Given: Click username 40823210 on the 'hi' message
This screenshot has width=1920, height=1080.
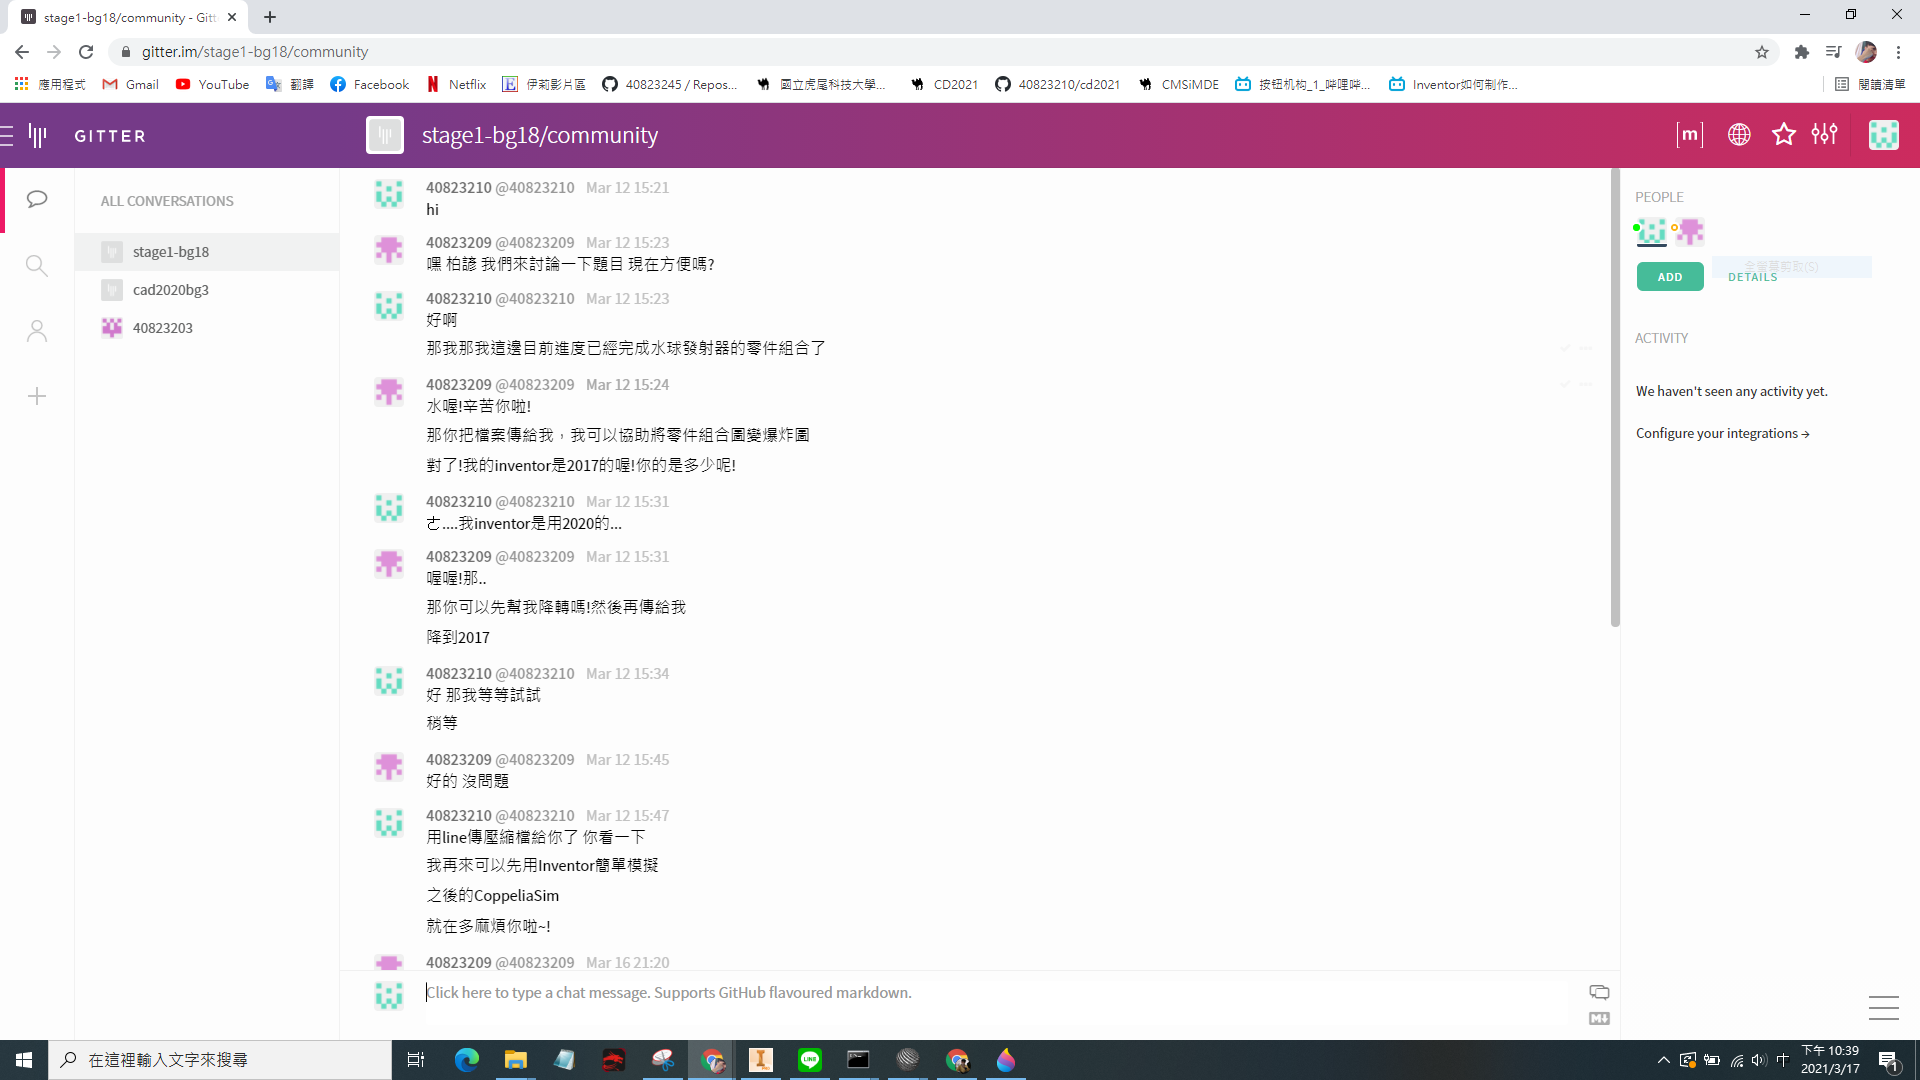Looking at the screenshot, I should pyautogui.click(x=459, y=187).
